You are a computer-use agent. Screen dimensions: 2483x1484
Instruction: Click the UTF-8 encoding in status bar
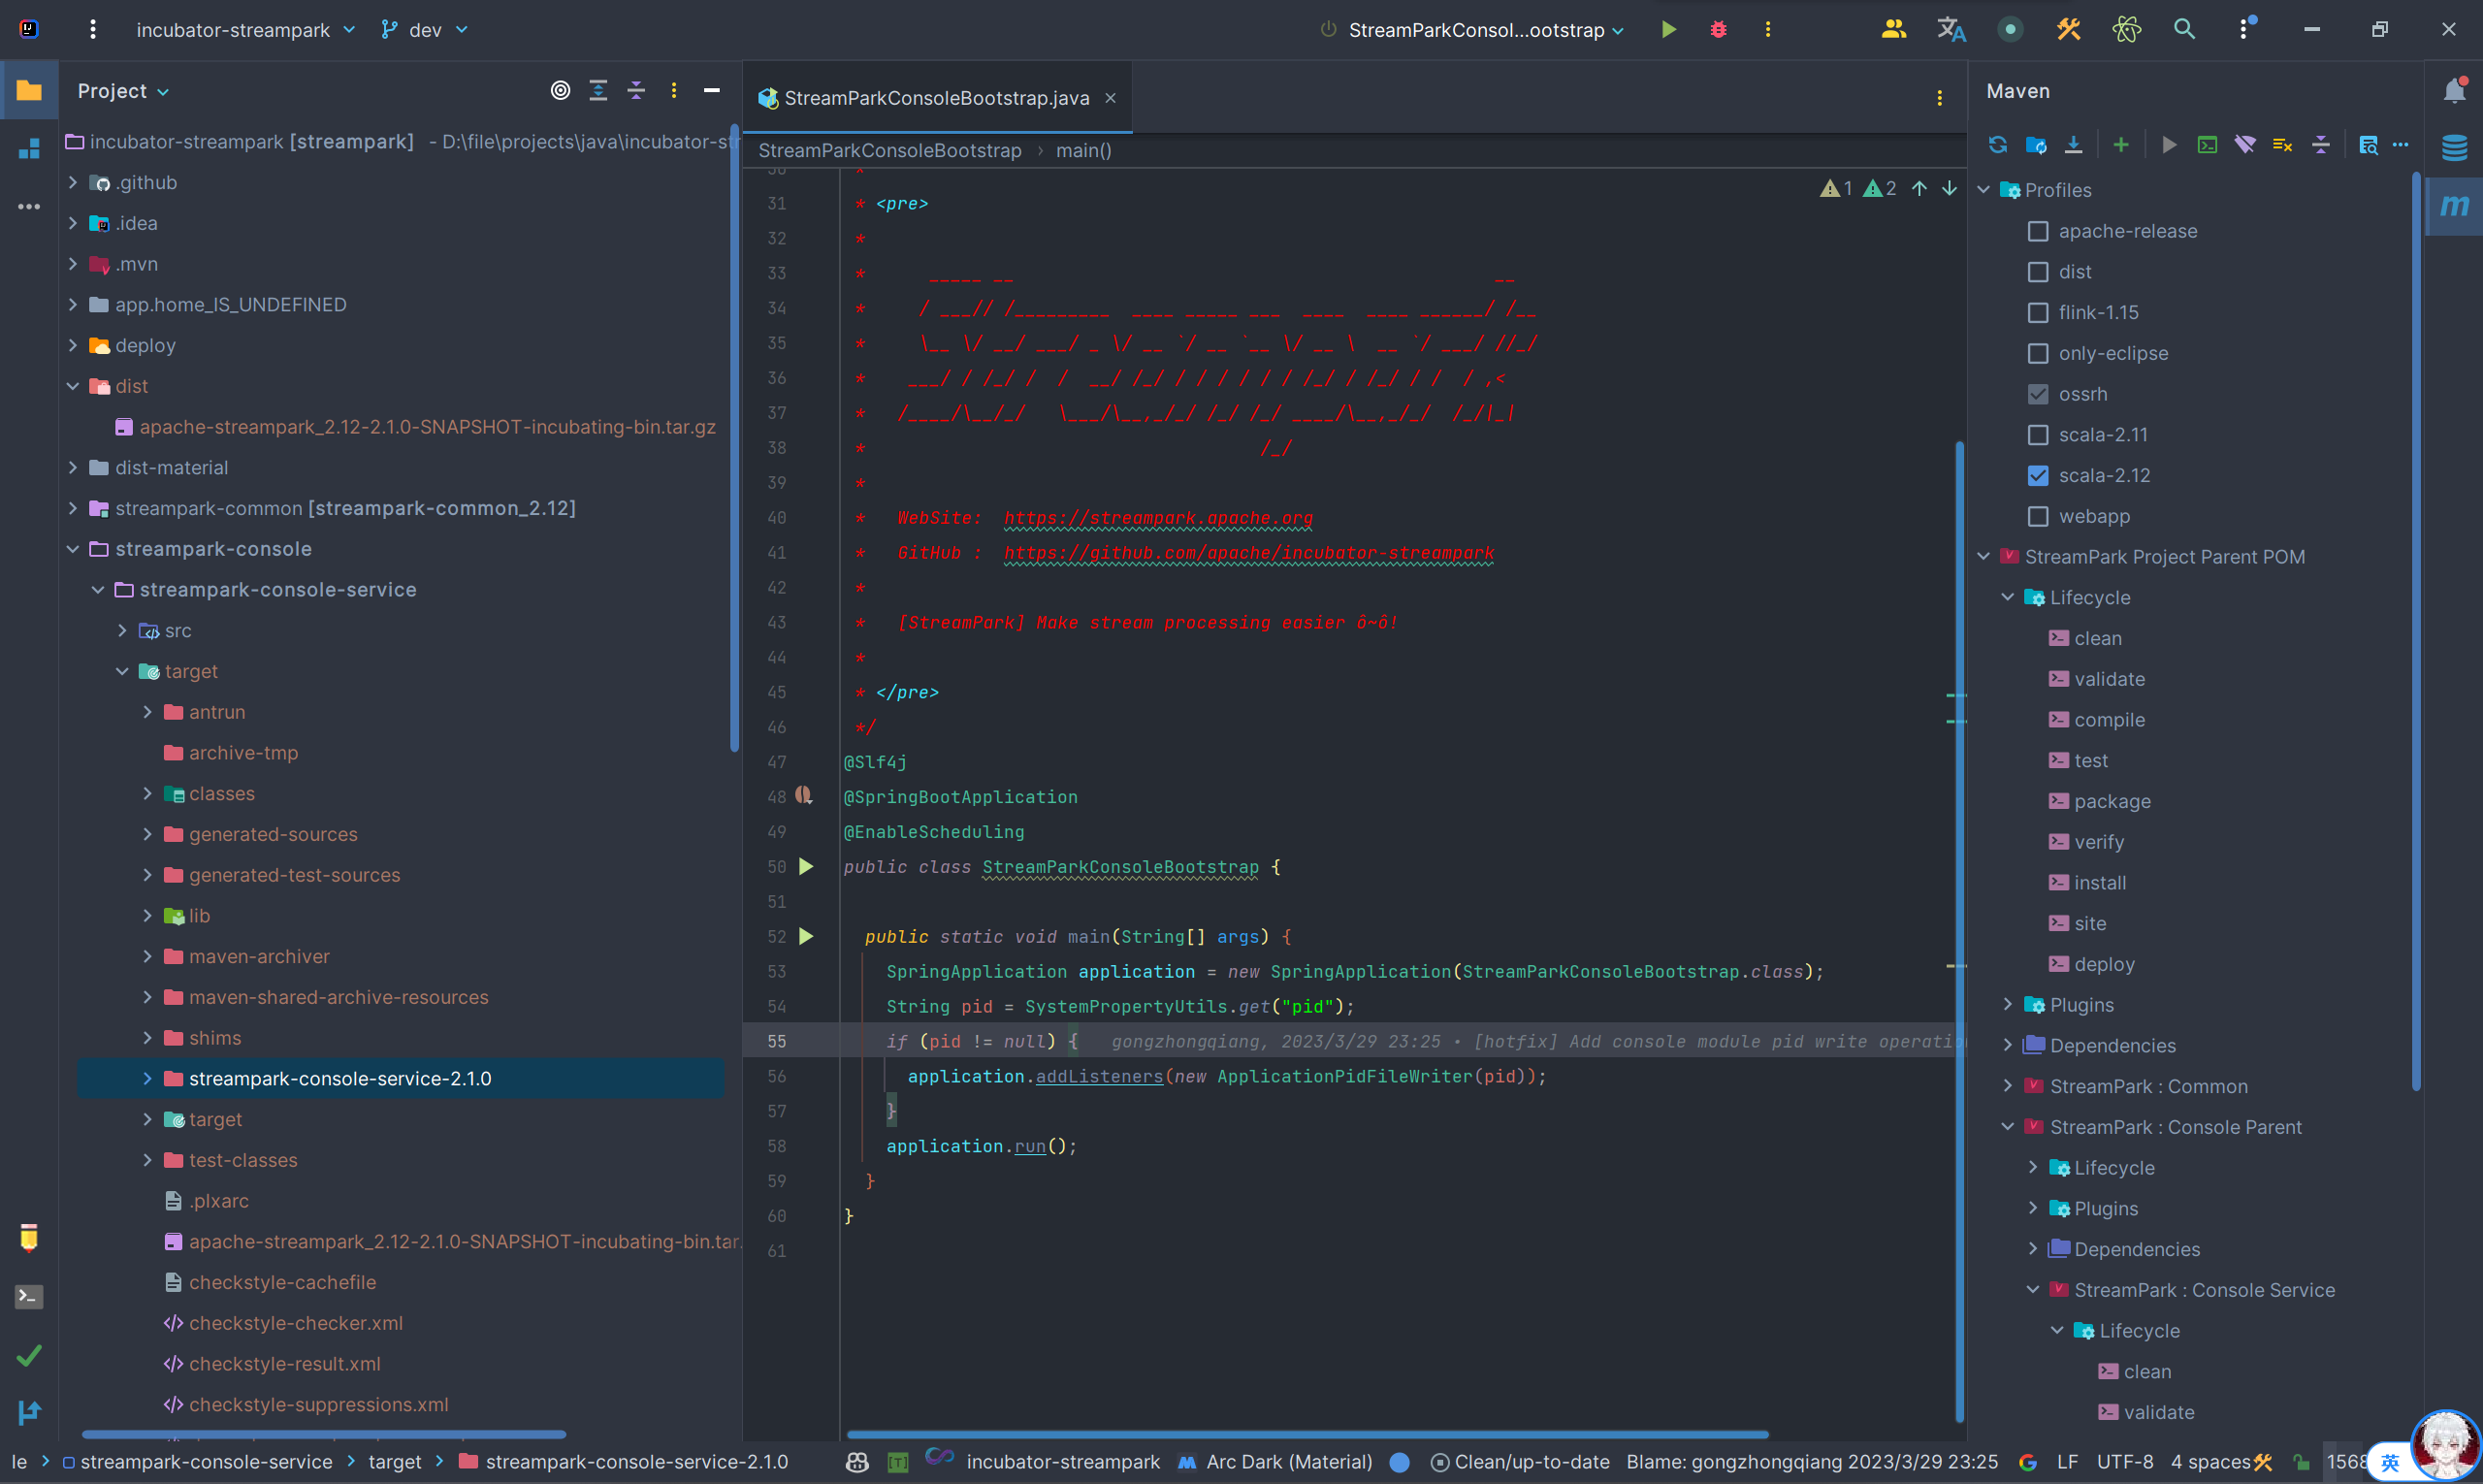[2124, 1462]
